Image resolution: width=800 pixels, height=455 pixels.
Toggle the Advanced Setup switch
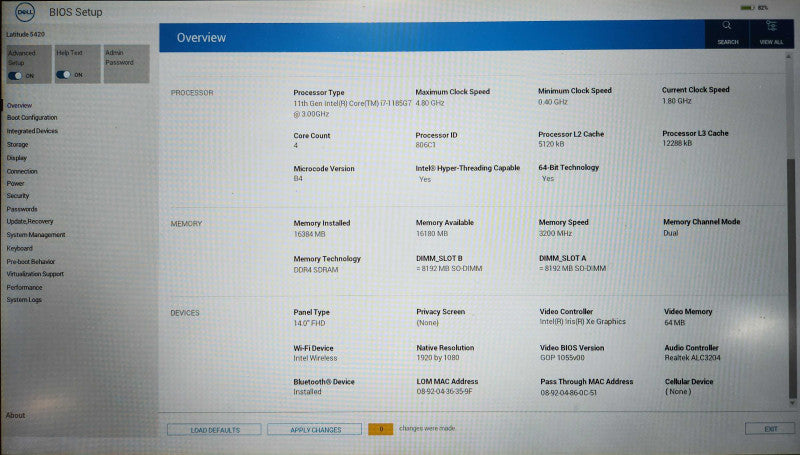tap(15, 75)
